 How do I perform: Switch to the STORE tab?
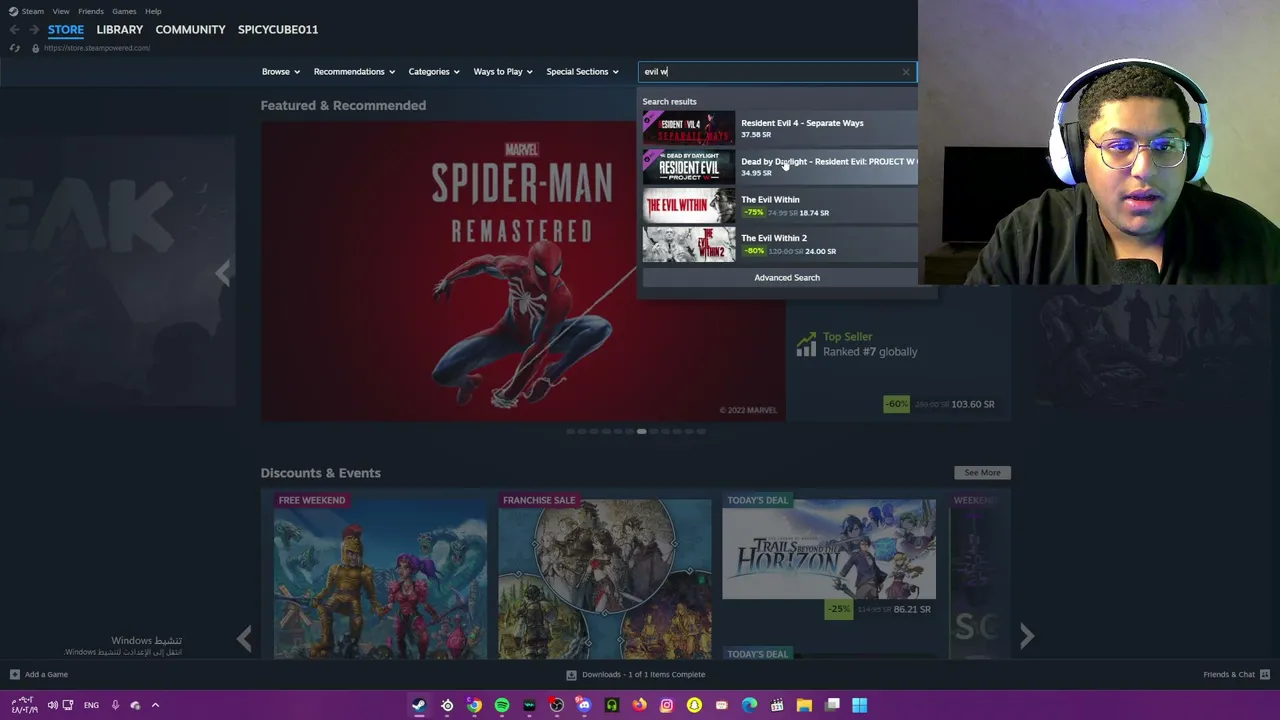tap(66, 30)
